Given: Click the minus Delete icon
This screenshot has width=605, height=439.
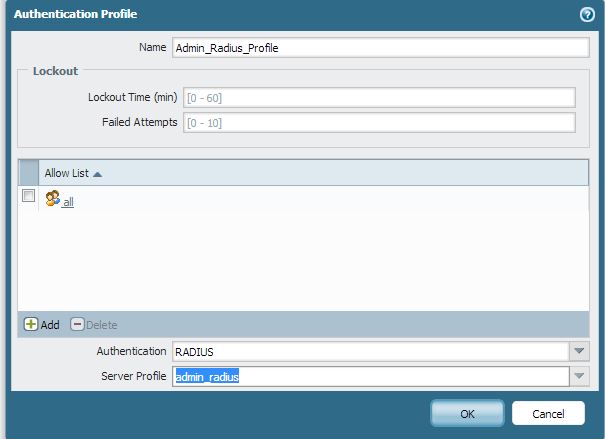Looking at the screenshot, I should pos(77,324).
